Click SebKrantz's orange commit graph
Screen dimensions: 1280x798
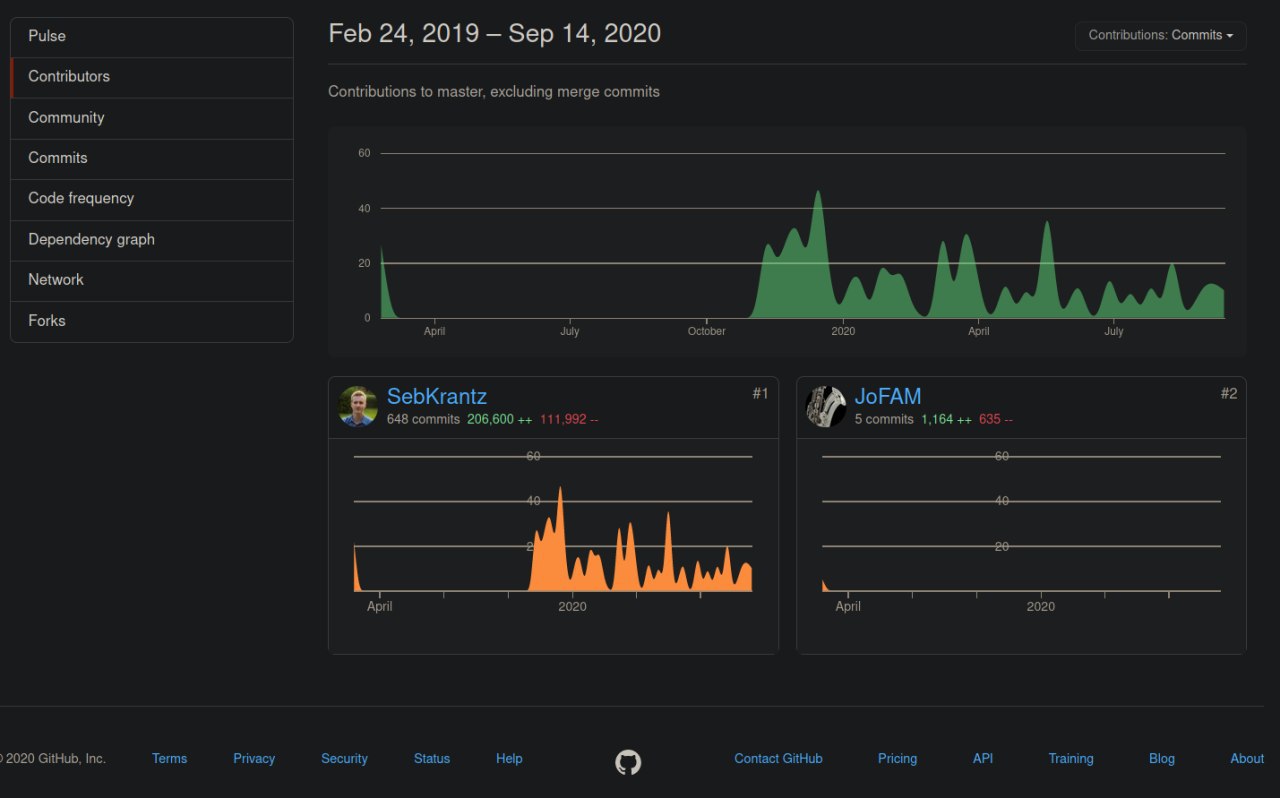pyautogui.click(x=552, y=523)
